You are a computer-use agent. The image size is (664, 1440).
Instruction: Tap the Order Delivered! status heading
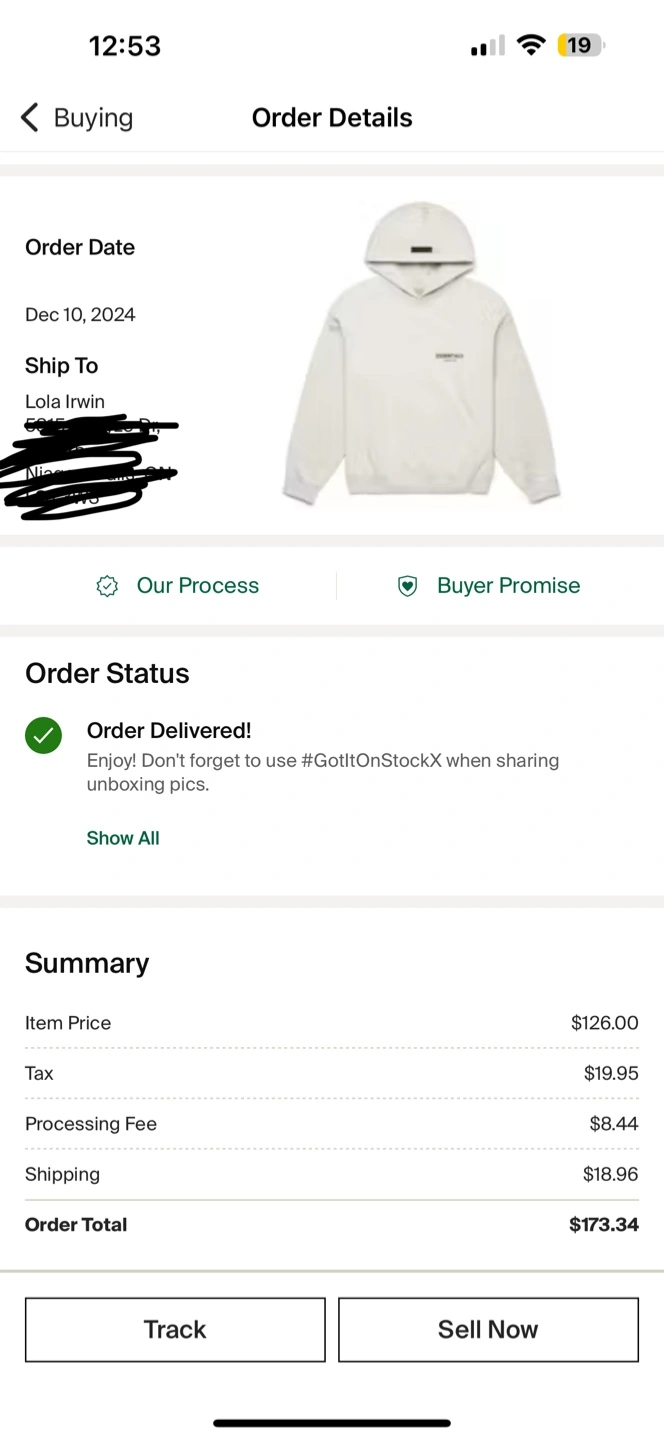coord(169,730)
